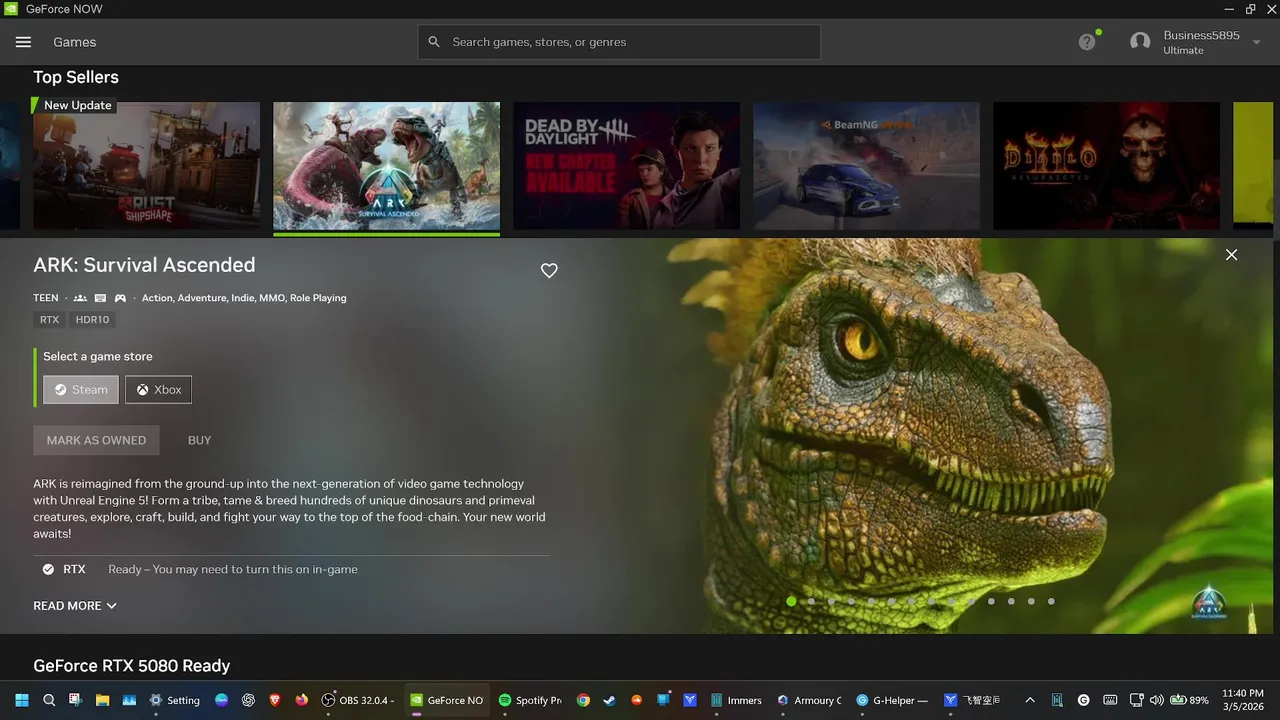Click the Top Sellers heading

click(x=76, y=77)
